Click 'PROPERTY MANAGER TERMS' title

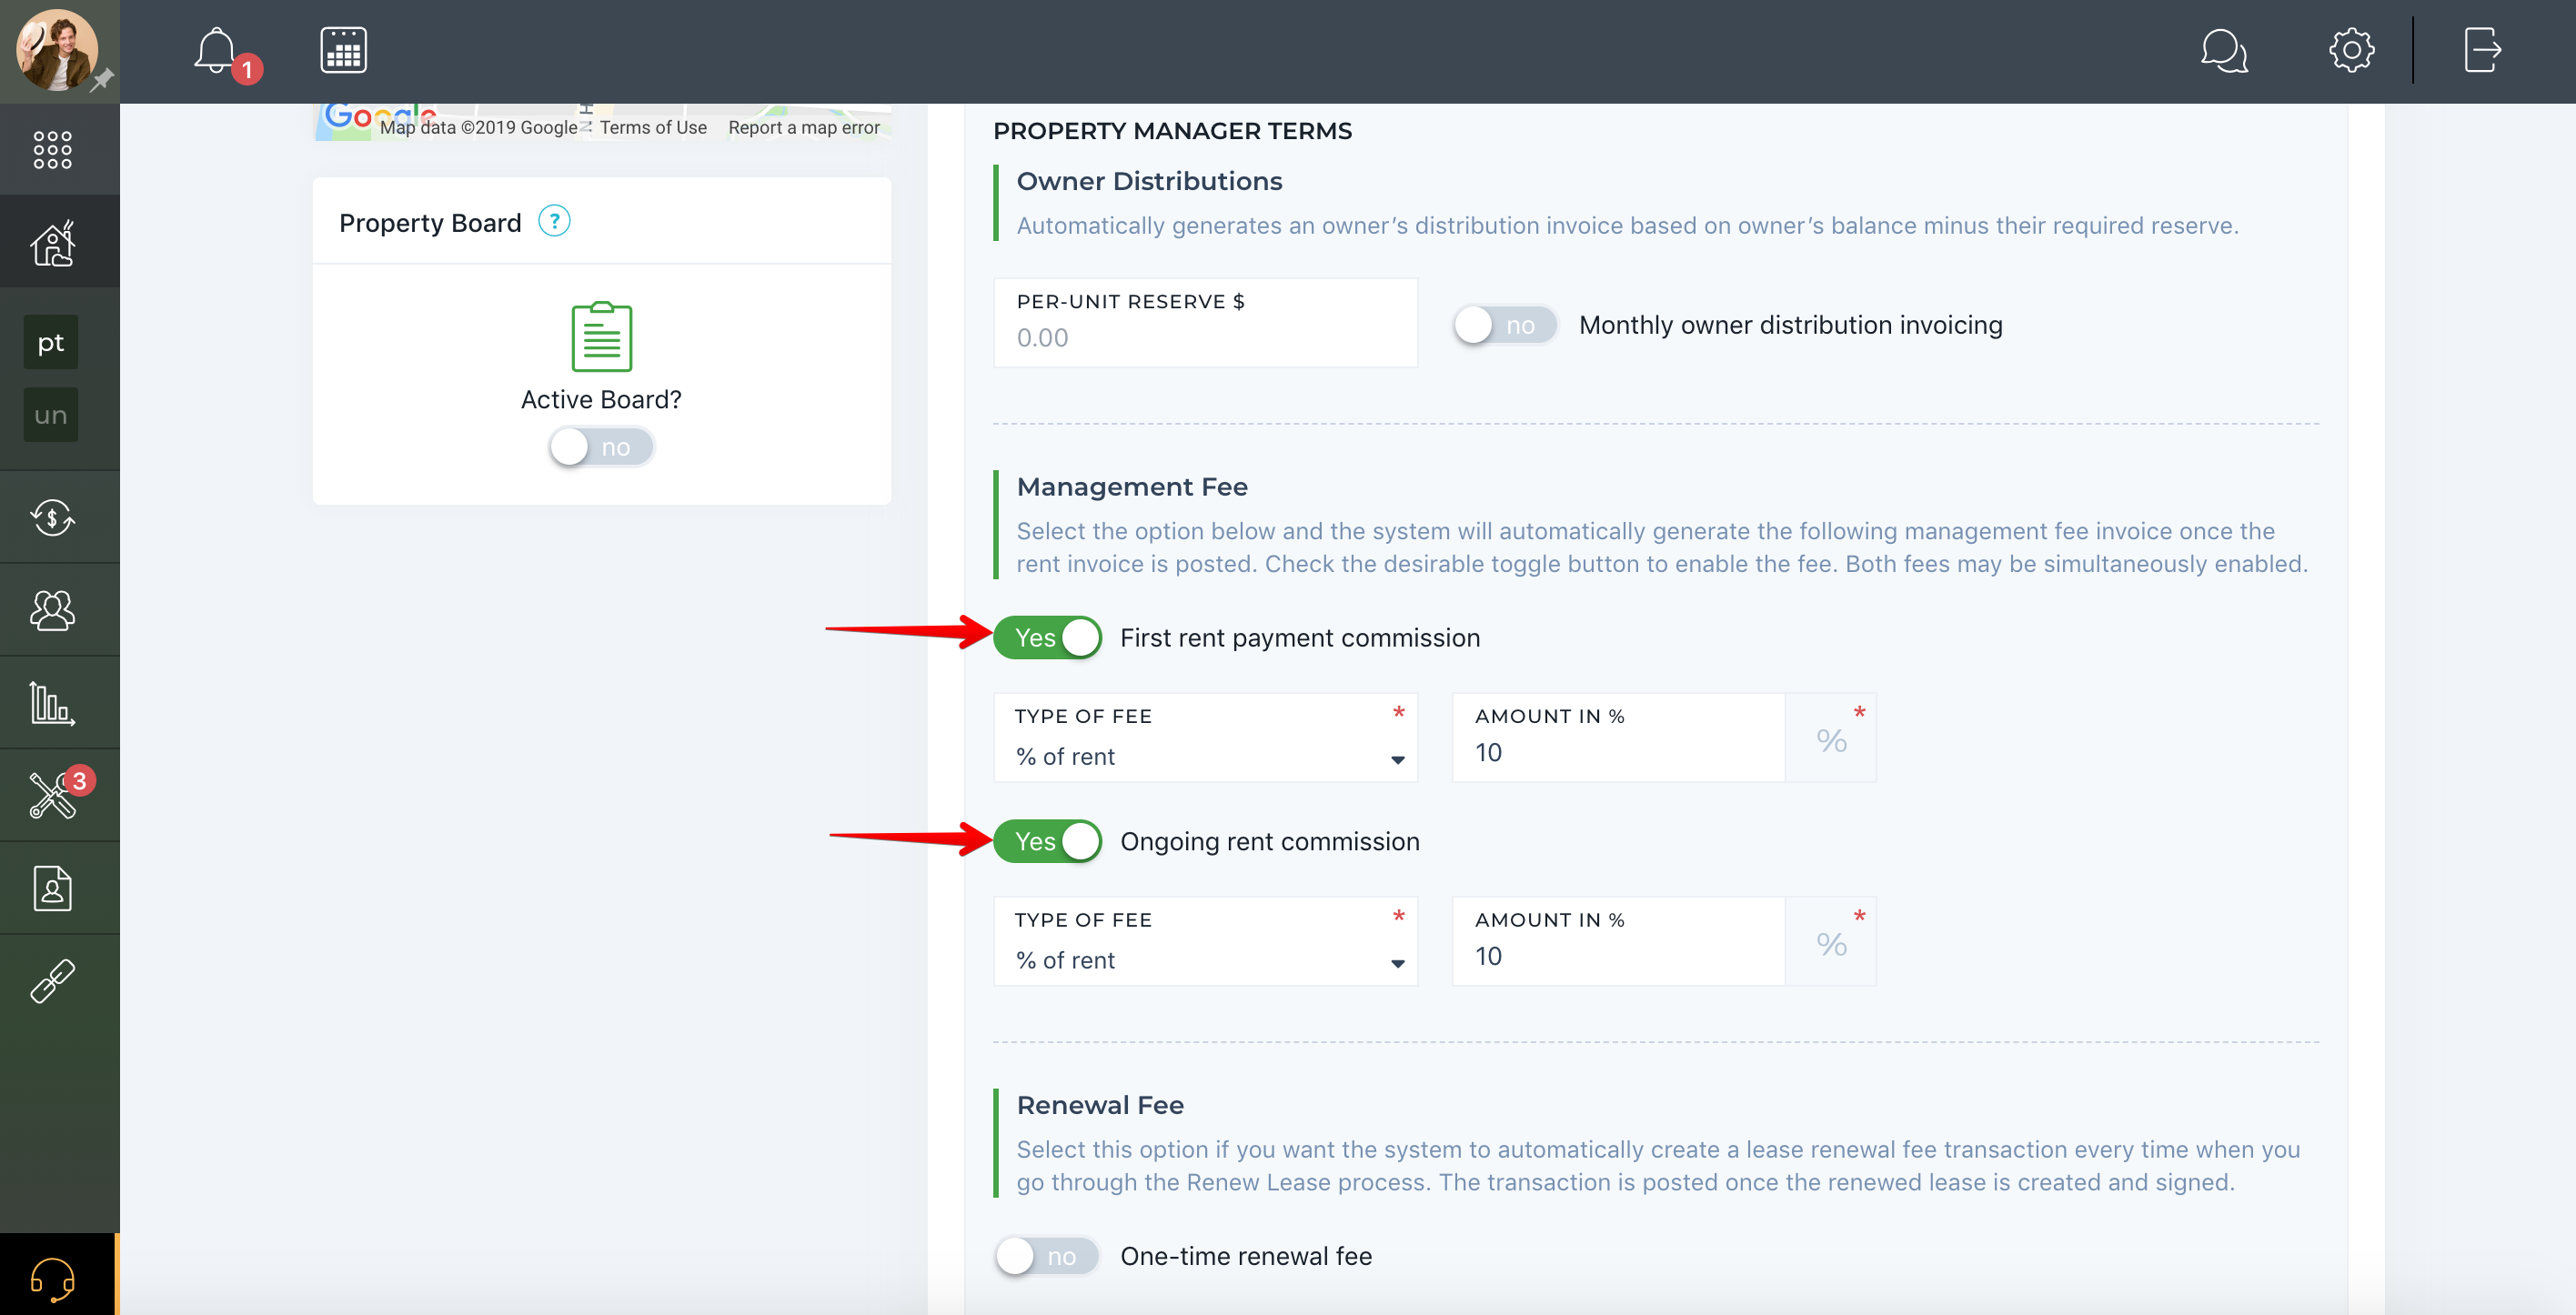point(1172,132)
